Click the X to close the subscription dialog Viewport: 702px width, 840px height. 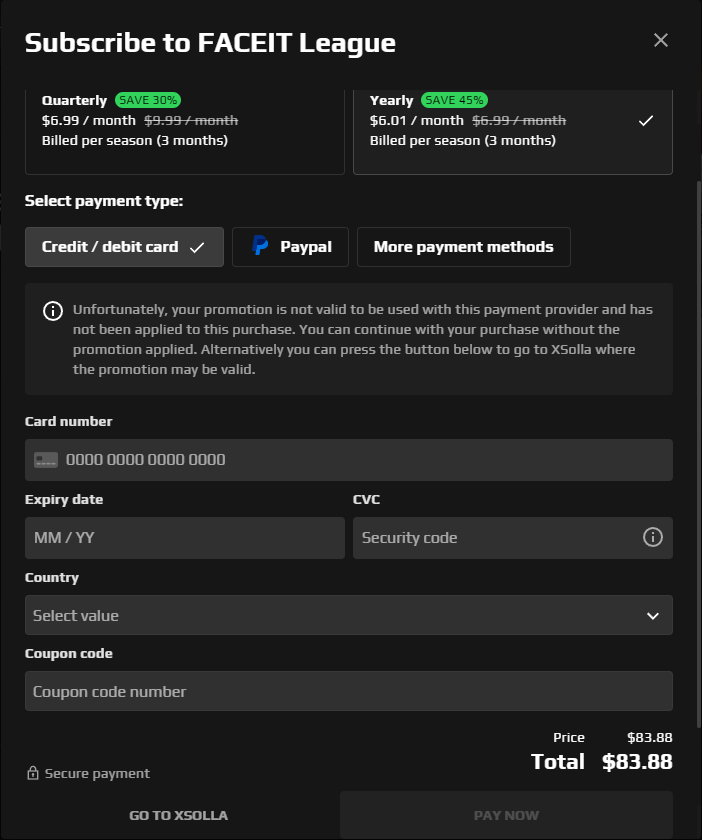point(660,40)
